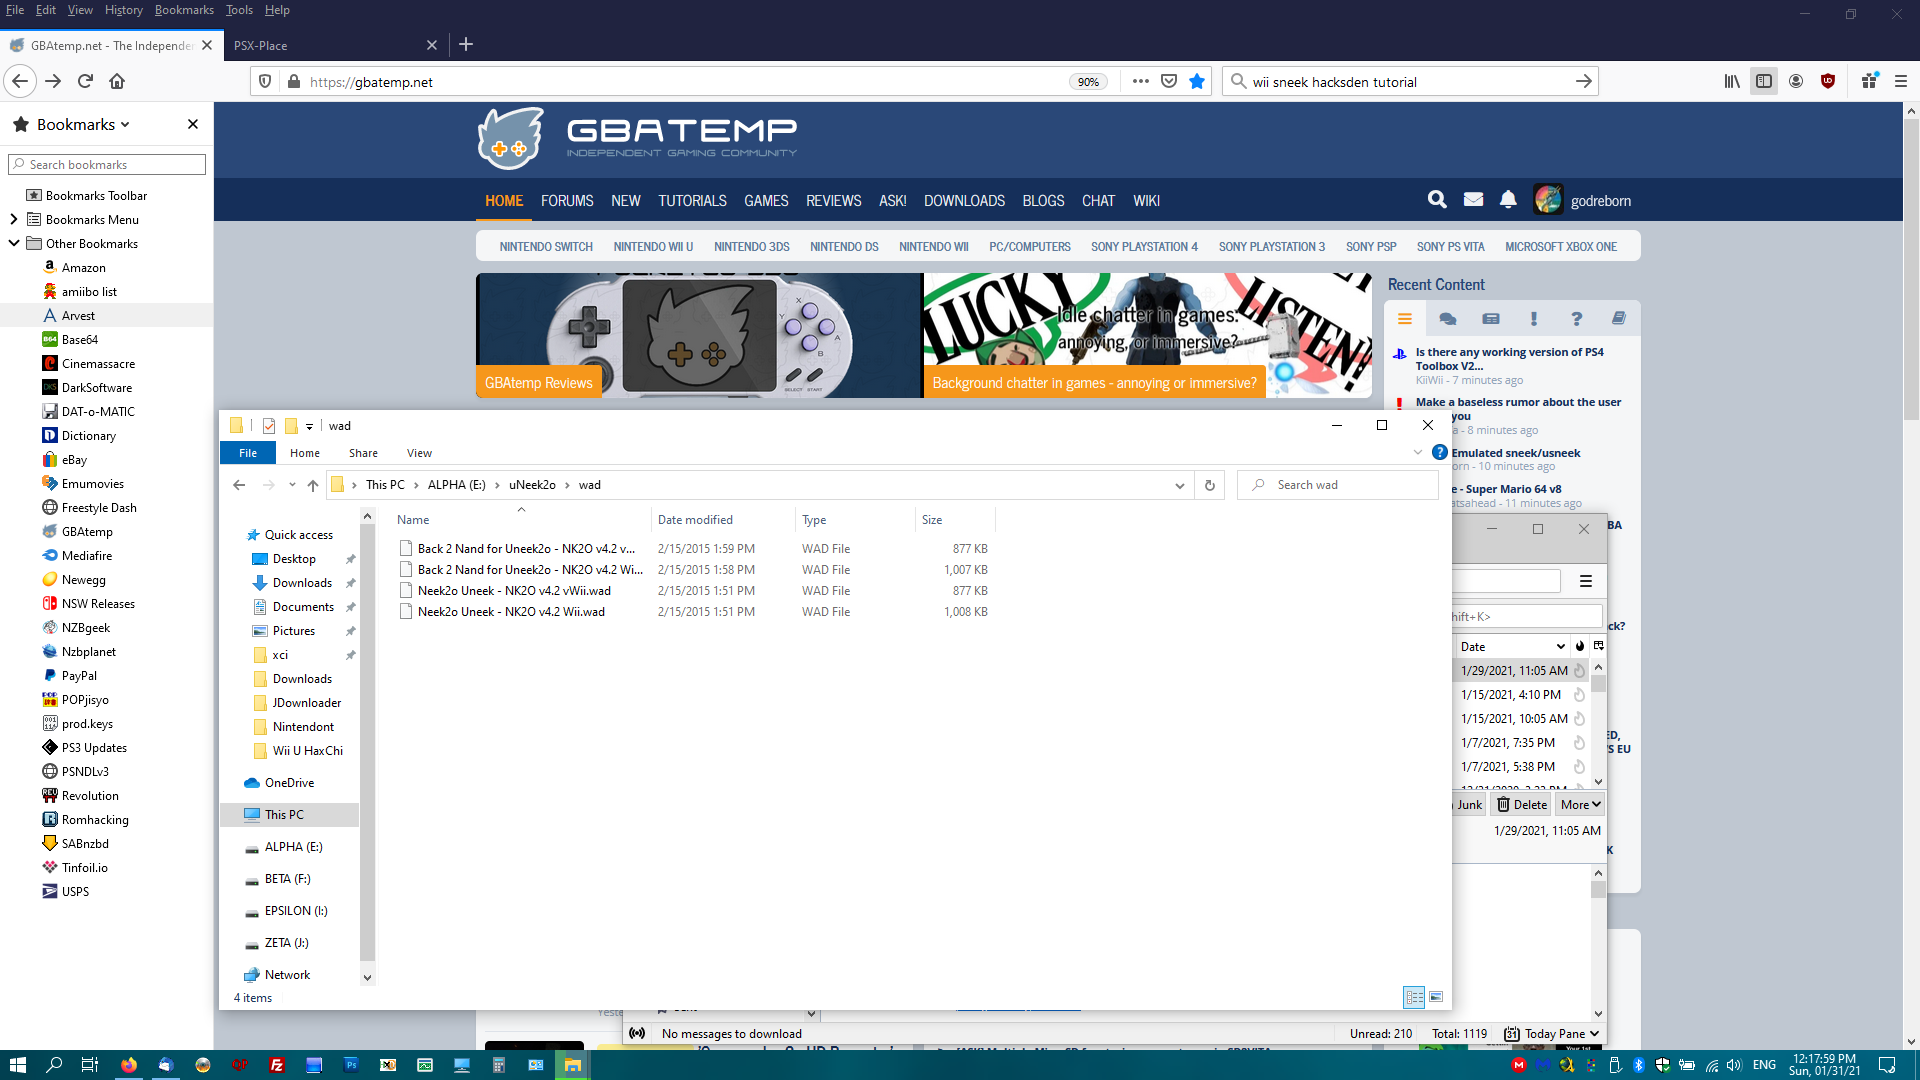Open the View ribbon tab in Explorer

click(x=419, y=453)
